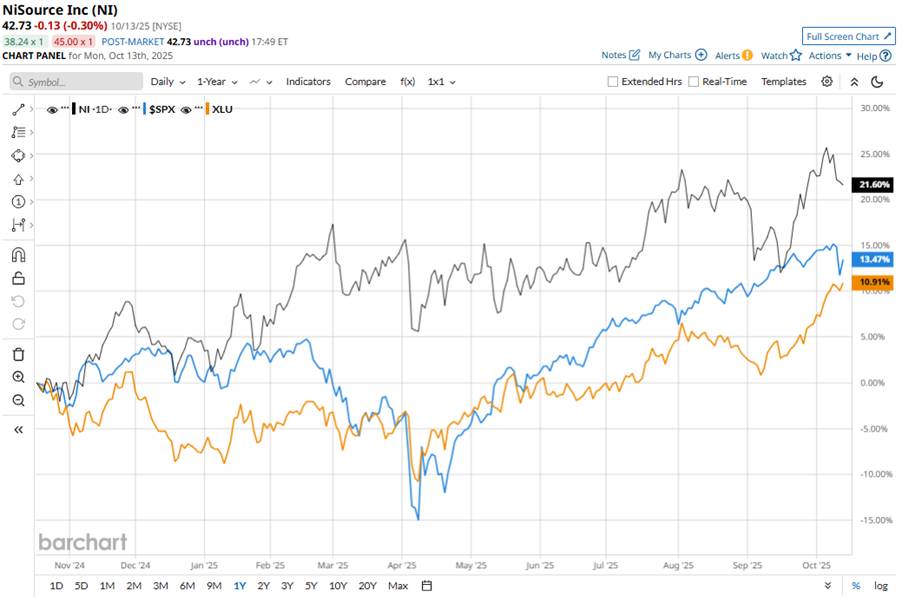Viewport: 902px width, 604px height.
Task: Select the 6M time range
Action: click(187, 585)
